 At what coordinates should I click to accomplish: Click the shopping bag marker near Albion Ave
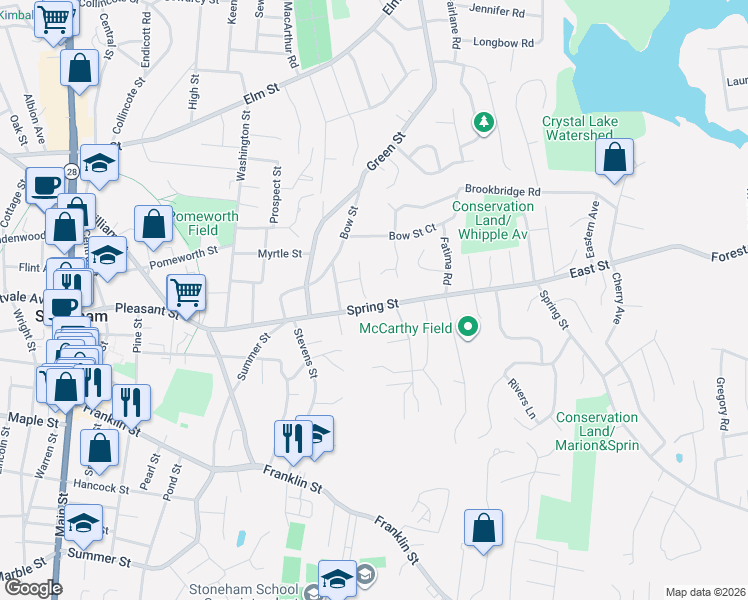click(80, 72)
